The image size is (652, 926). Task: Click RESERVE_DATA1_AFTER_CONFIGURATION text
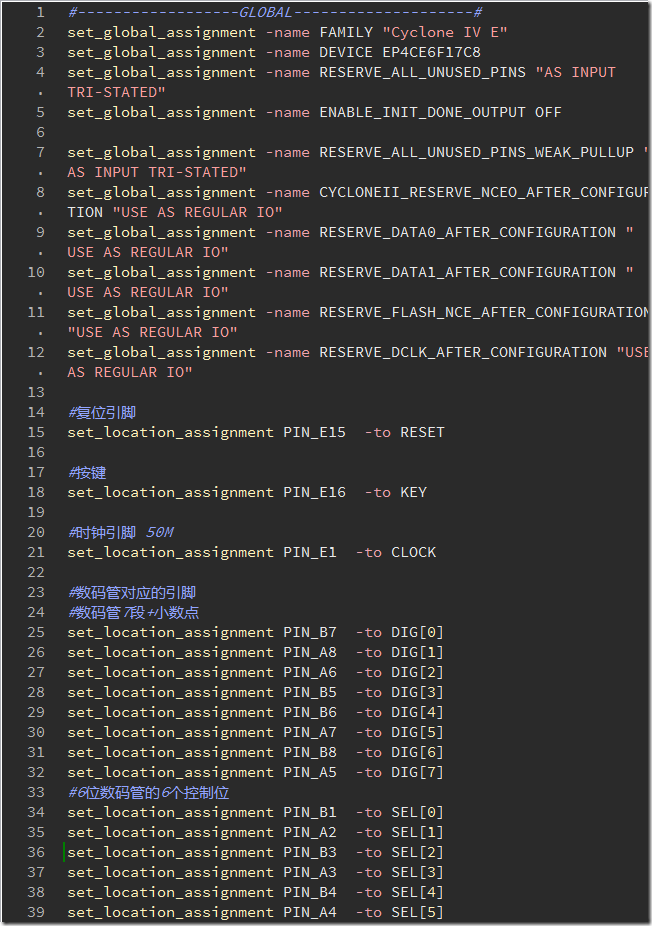(467, 273)
